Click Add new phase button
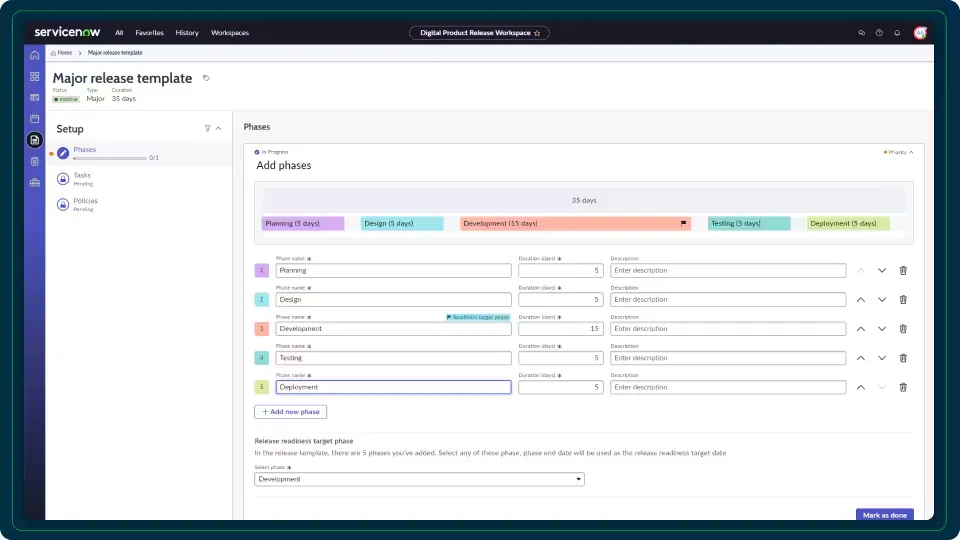960x540 pixels. pos(290,412)
